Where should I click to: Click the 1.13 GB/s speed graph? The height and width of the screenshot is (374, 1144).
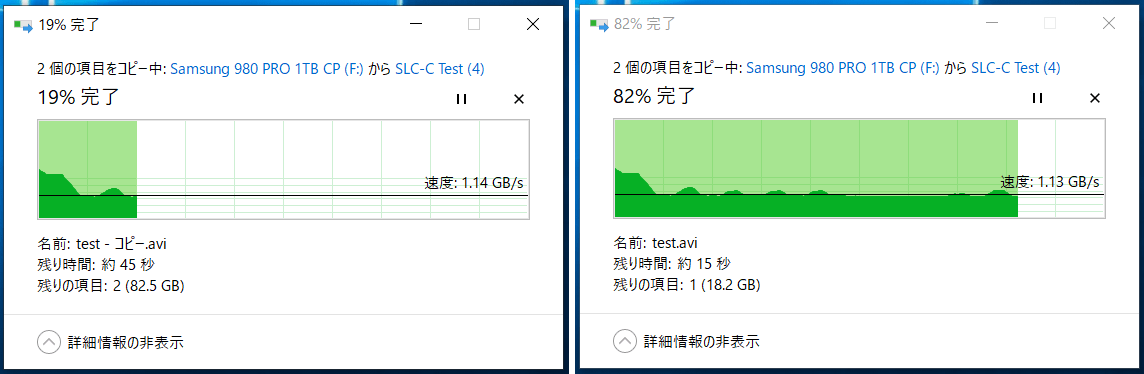(859, 170)
